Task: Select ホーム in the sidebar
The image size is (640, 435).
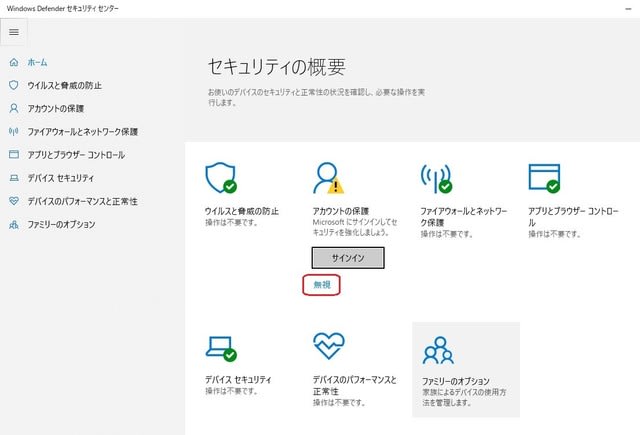Action: 38,62
